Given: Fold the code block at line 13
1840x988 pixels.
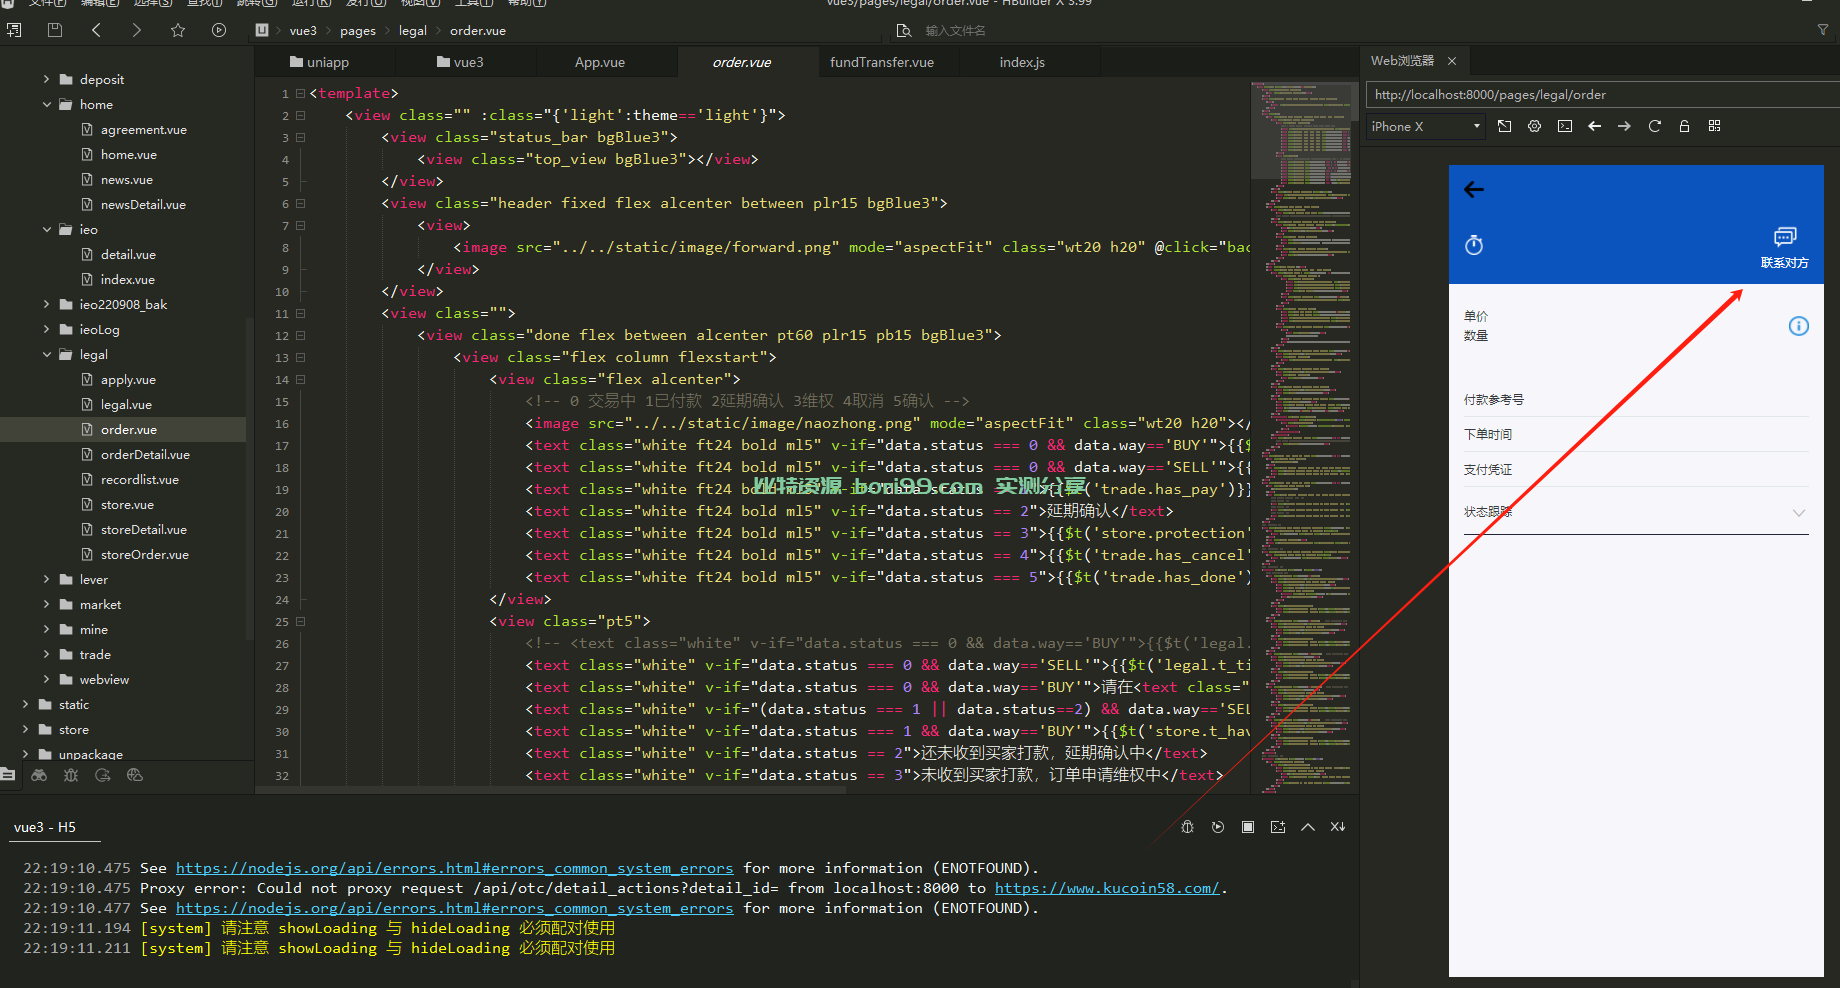Looking at the screenshot, I should (x=300, y=357).
